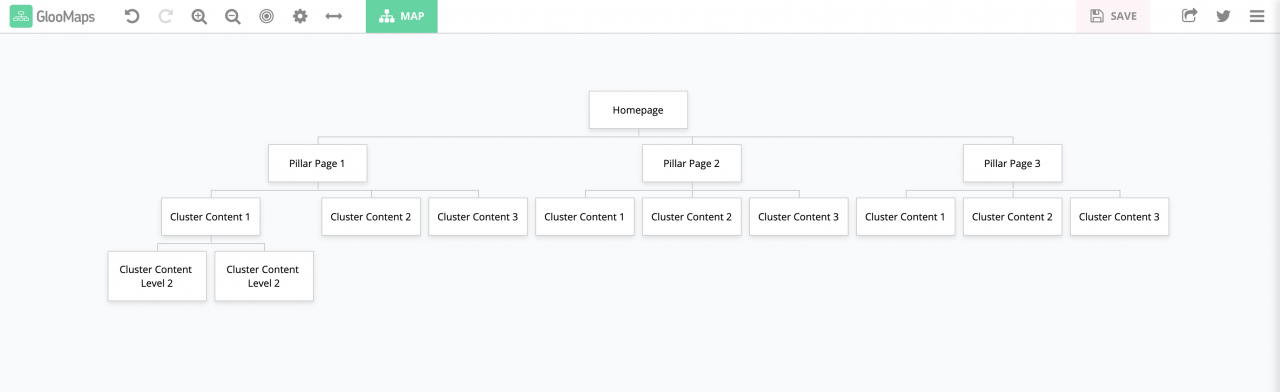Select Cluster Content 3 under Pillar Page 3
The width and height of the screenshot is (1280, 392).
pyautogui.click(x=1119, y=217)
